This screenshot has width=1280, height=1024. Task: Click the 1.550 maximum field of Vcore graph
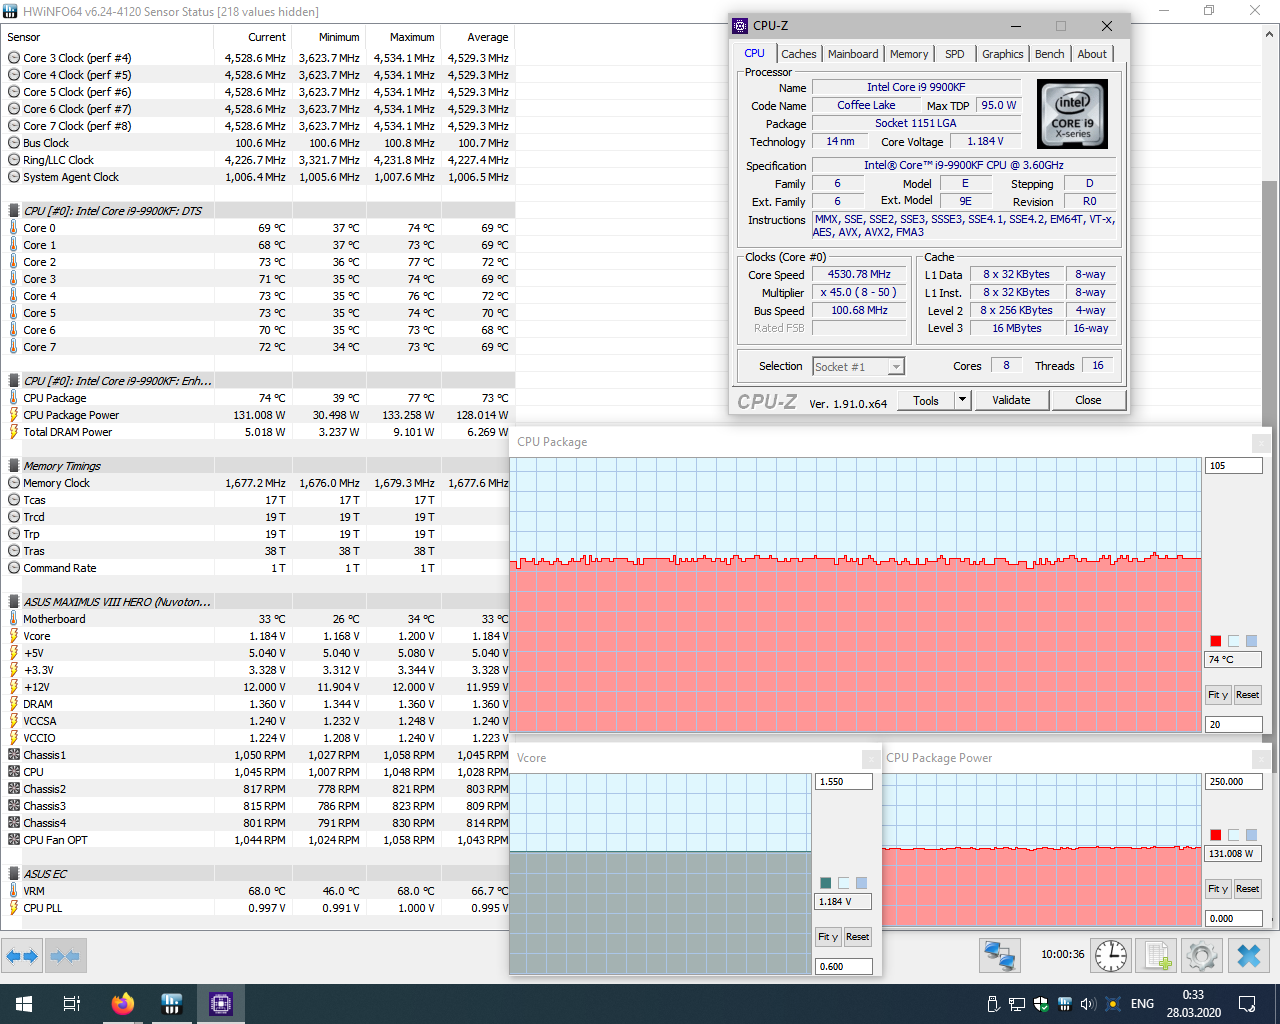pos(844,782)
